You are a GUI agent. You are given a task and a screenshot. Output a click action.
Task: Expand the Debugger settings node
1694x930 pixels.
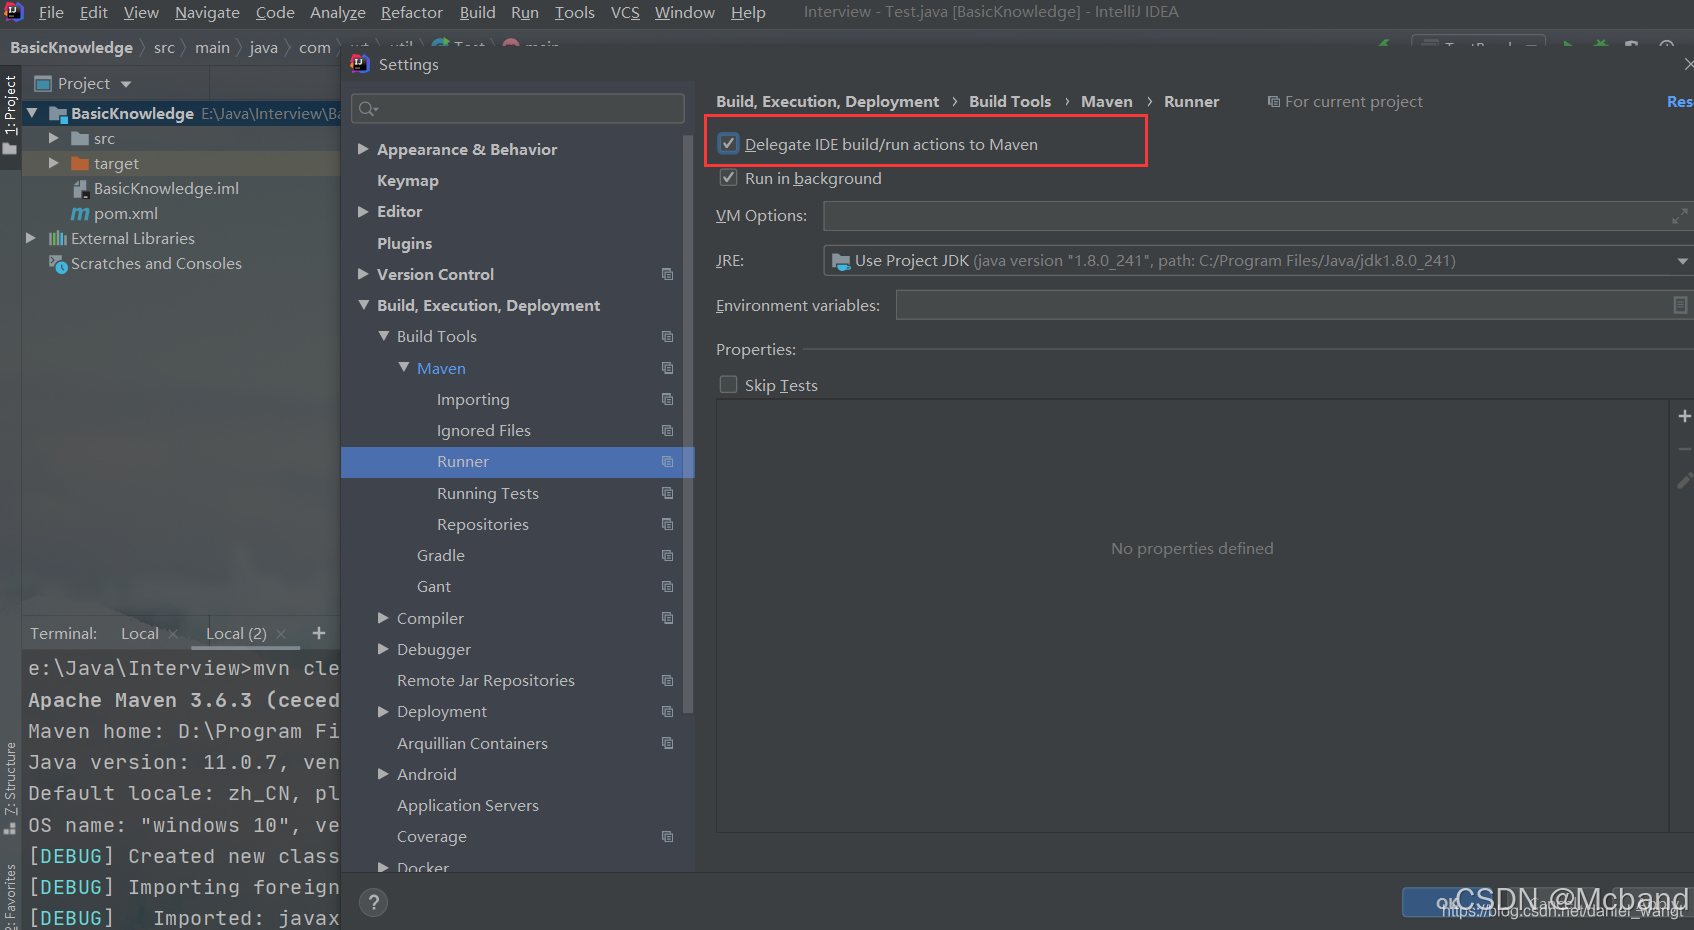coord(383,649)
